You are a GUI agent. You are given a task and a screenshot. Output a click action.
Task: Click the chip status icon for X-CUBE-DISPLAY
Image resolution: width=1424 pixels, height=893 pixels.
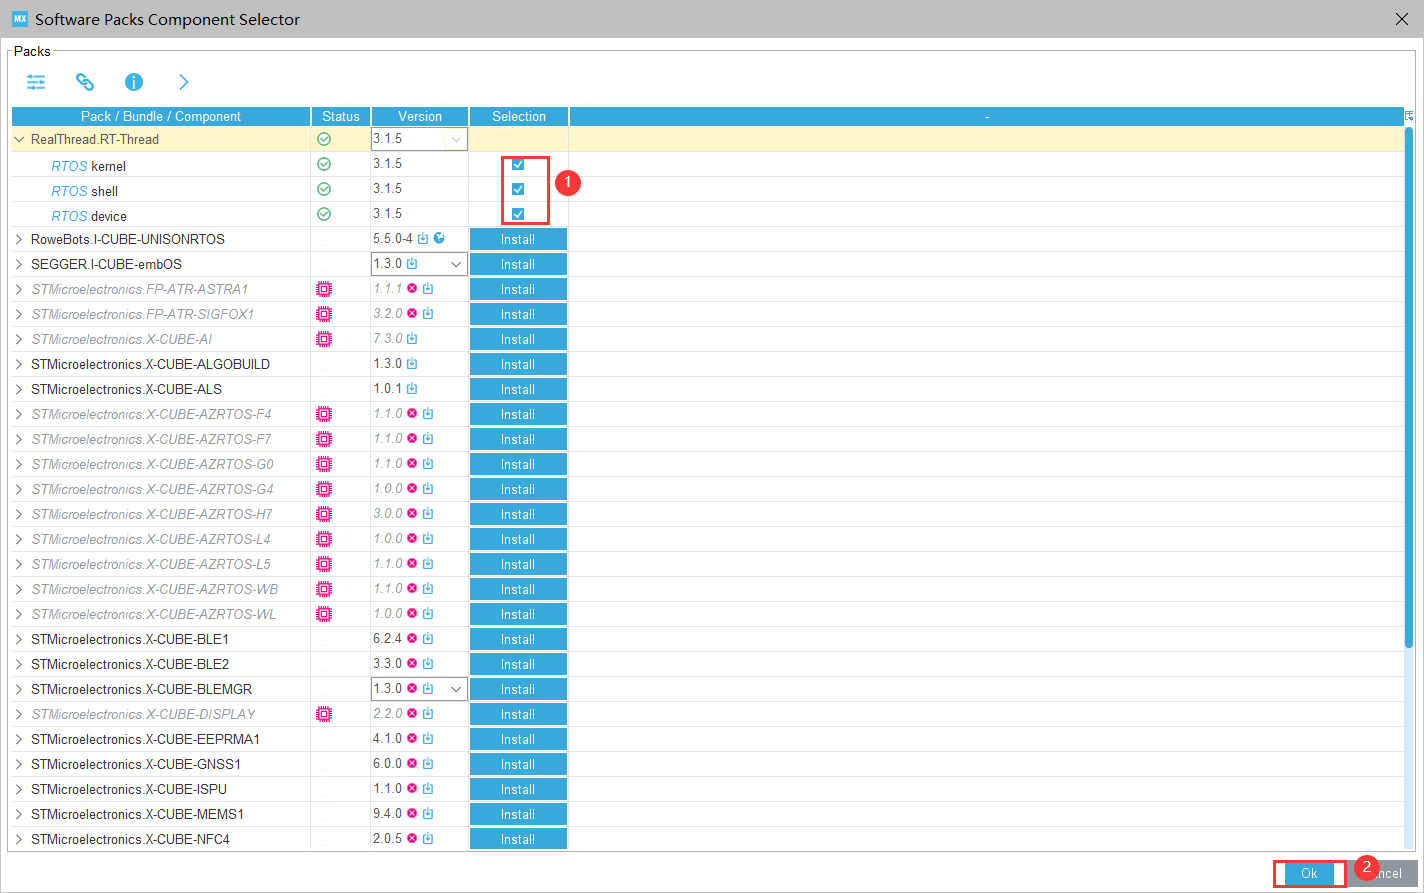click(324, 714)
